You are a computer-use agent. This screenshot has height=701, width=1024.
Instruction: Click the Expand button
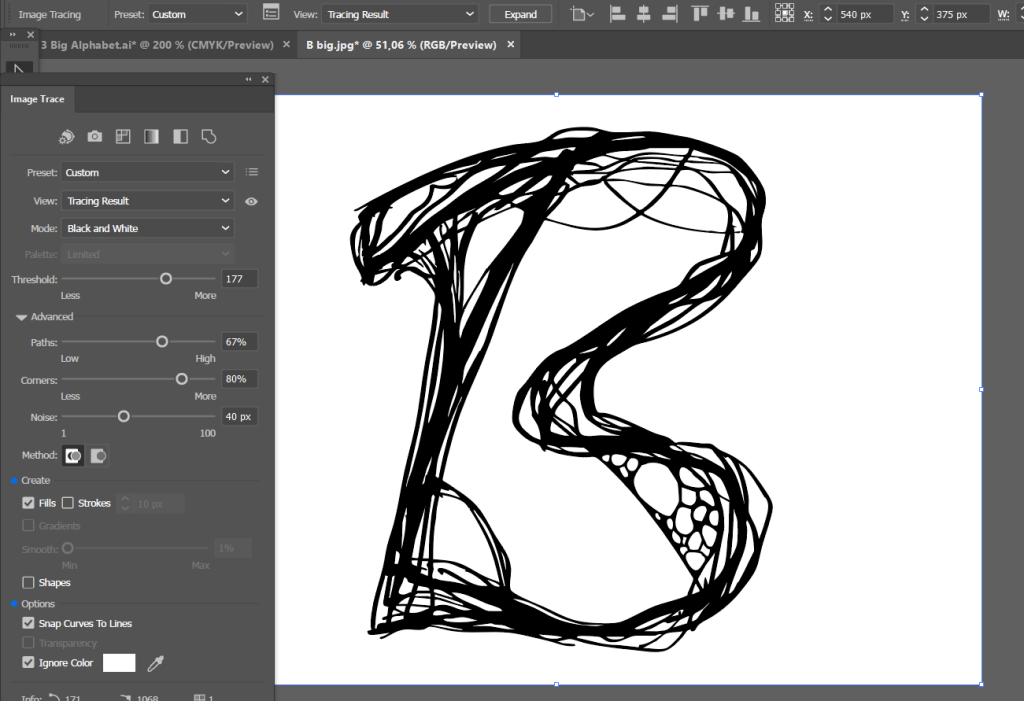pyautogui.click(x=520, y=14)
